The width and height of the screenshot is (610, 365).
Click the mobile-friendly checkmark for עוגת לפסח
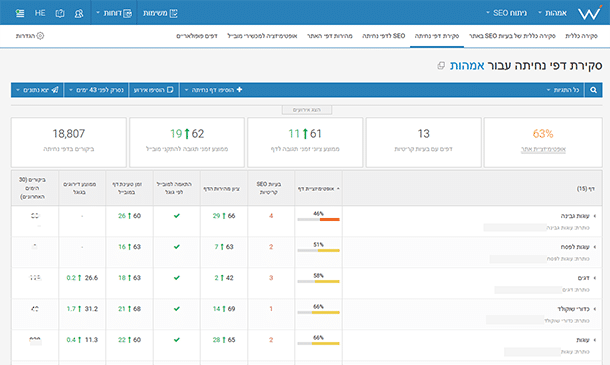(177, 247)
